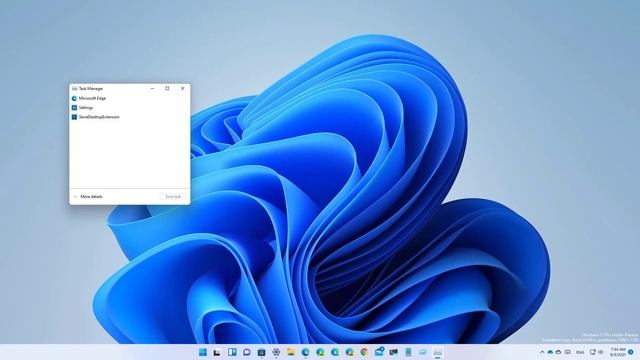The height and width of the screenshot is (360, 640).
Task: Select Microsoft Edge in Task Manager list
Action: click(x=129, y=98)
